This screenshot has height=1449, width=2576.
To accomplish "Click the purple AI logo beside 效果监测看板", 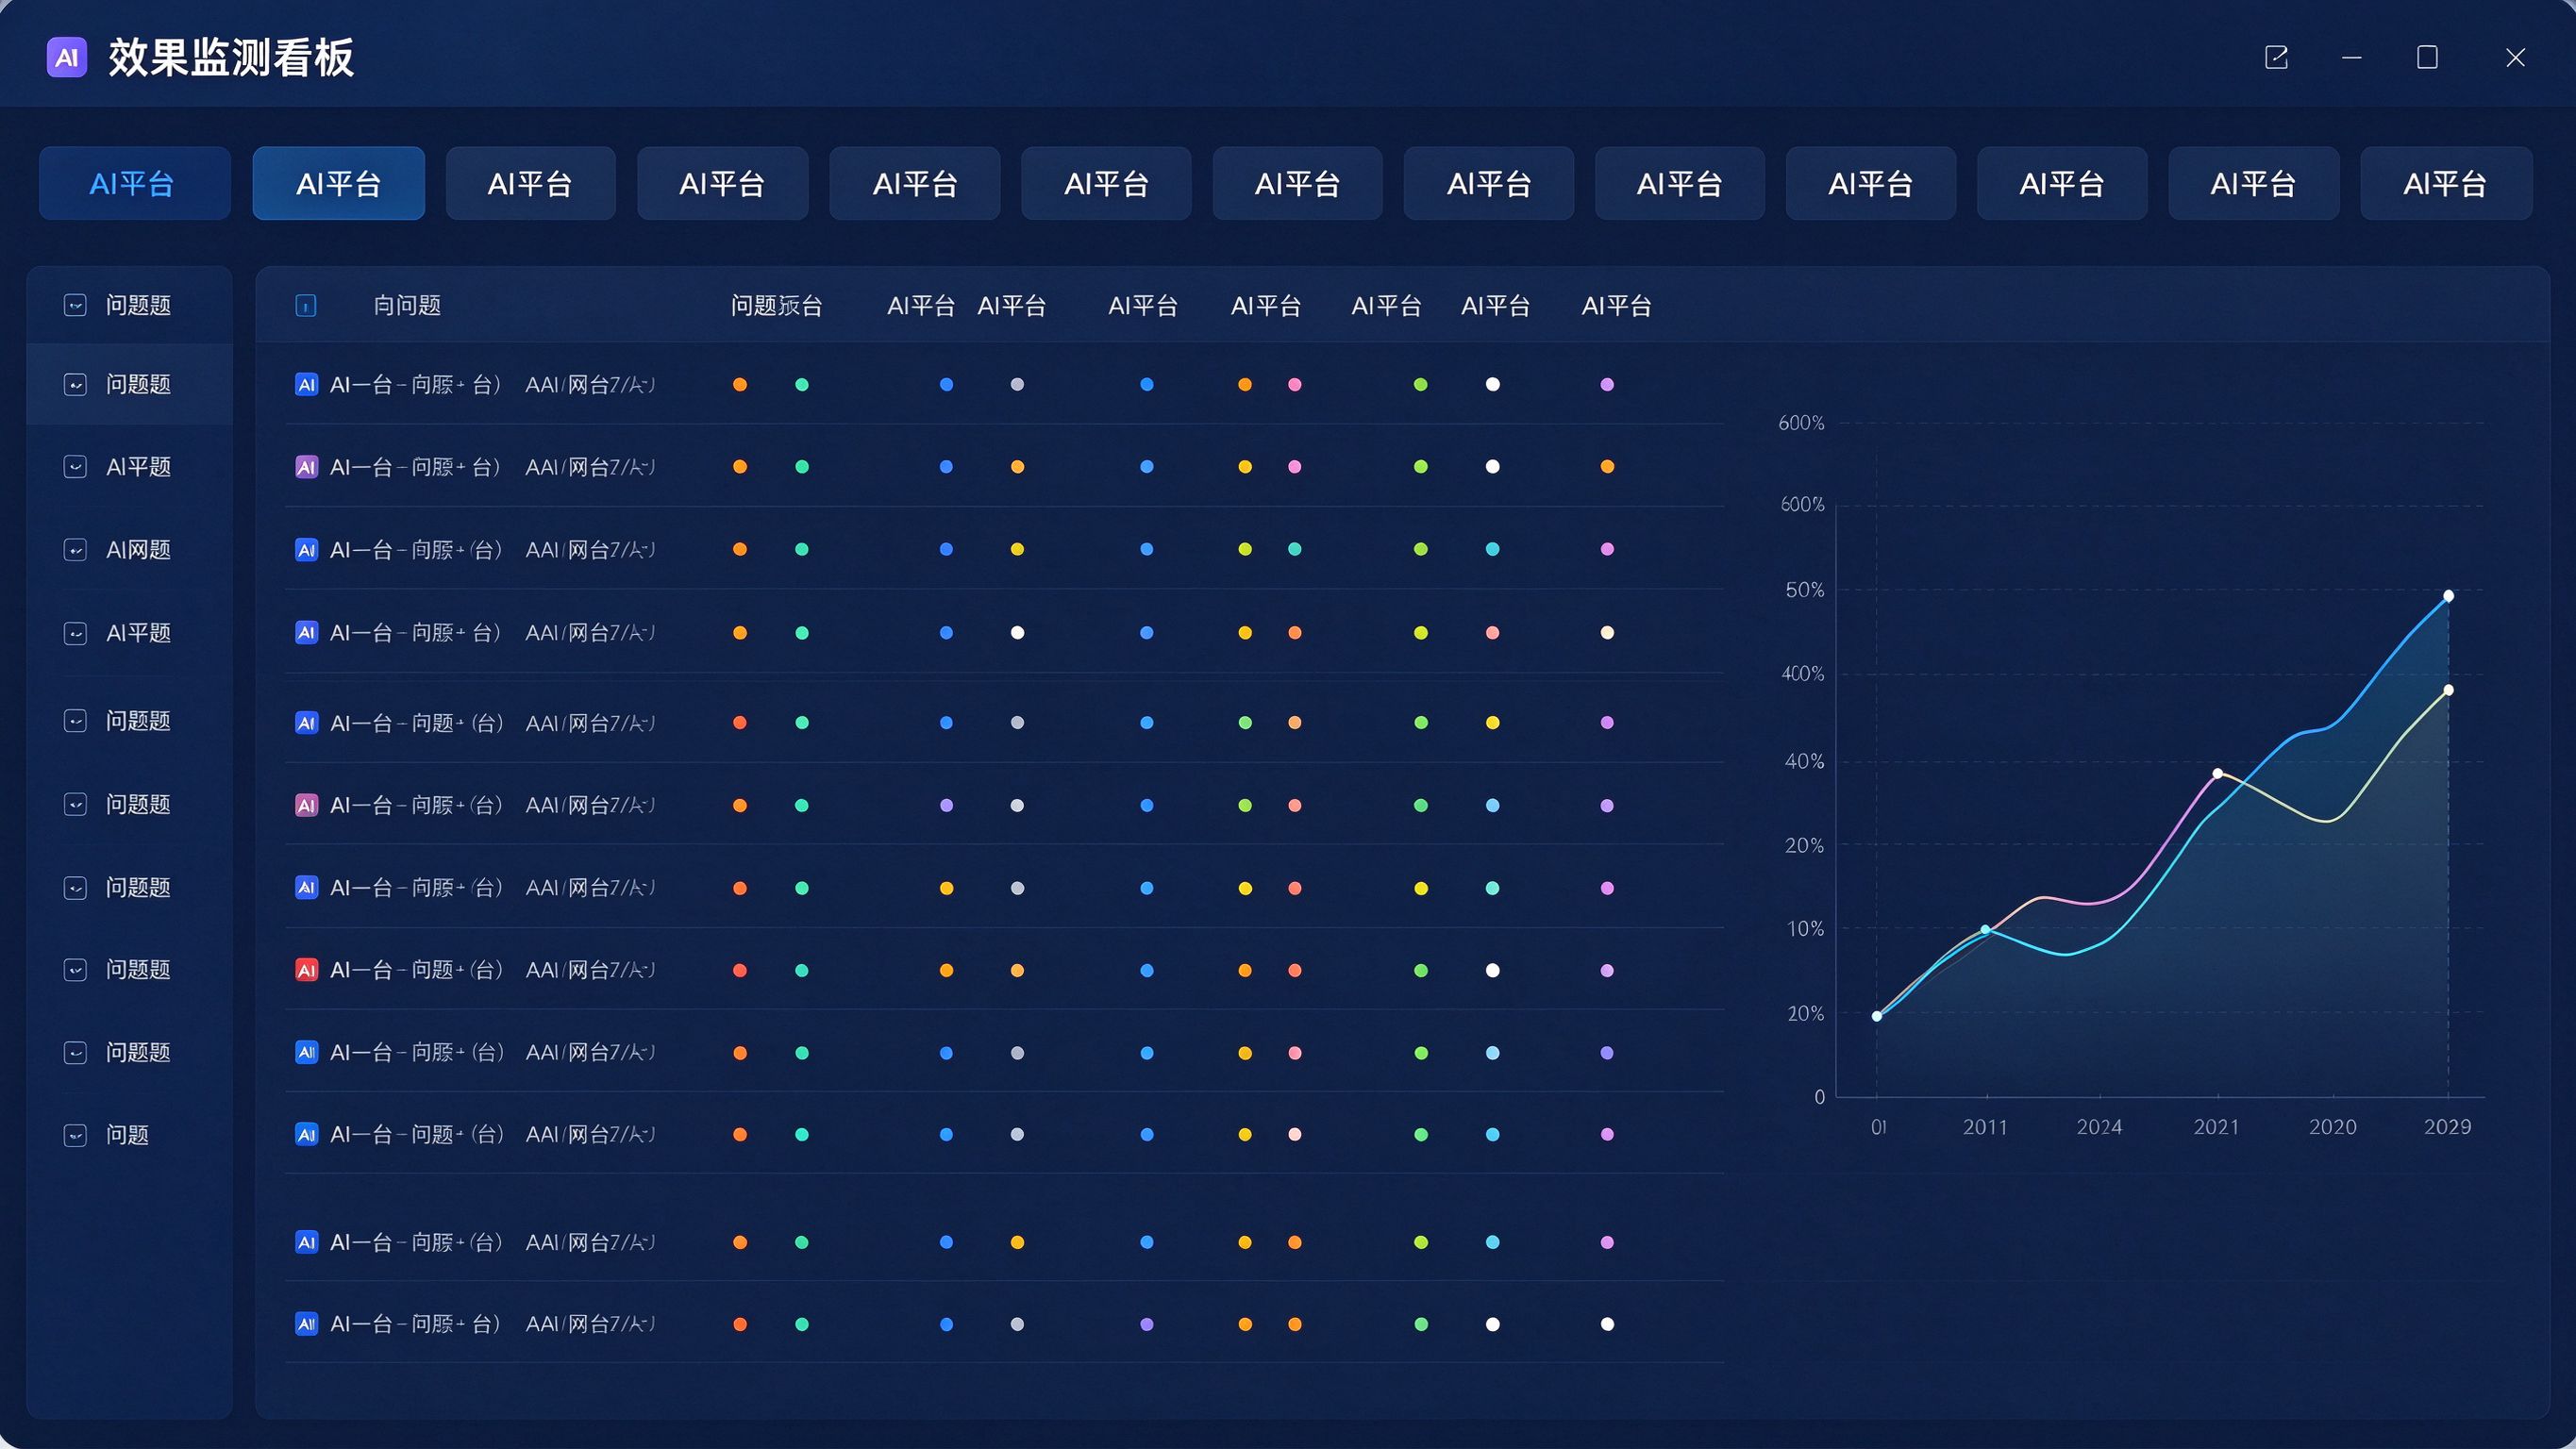I will click(67, 57).
